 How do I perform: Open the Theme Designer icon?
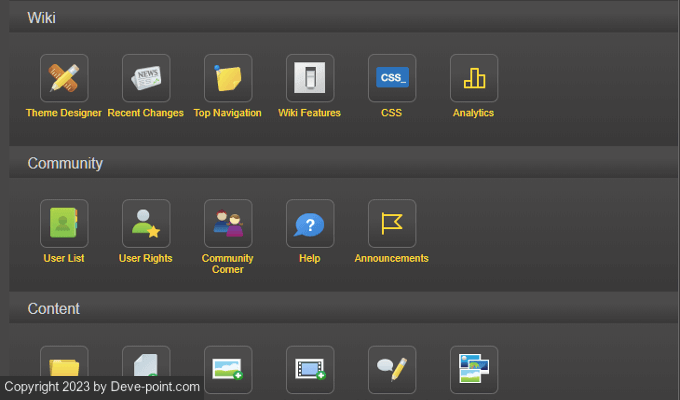coord(64,78)
